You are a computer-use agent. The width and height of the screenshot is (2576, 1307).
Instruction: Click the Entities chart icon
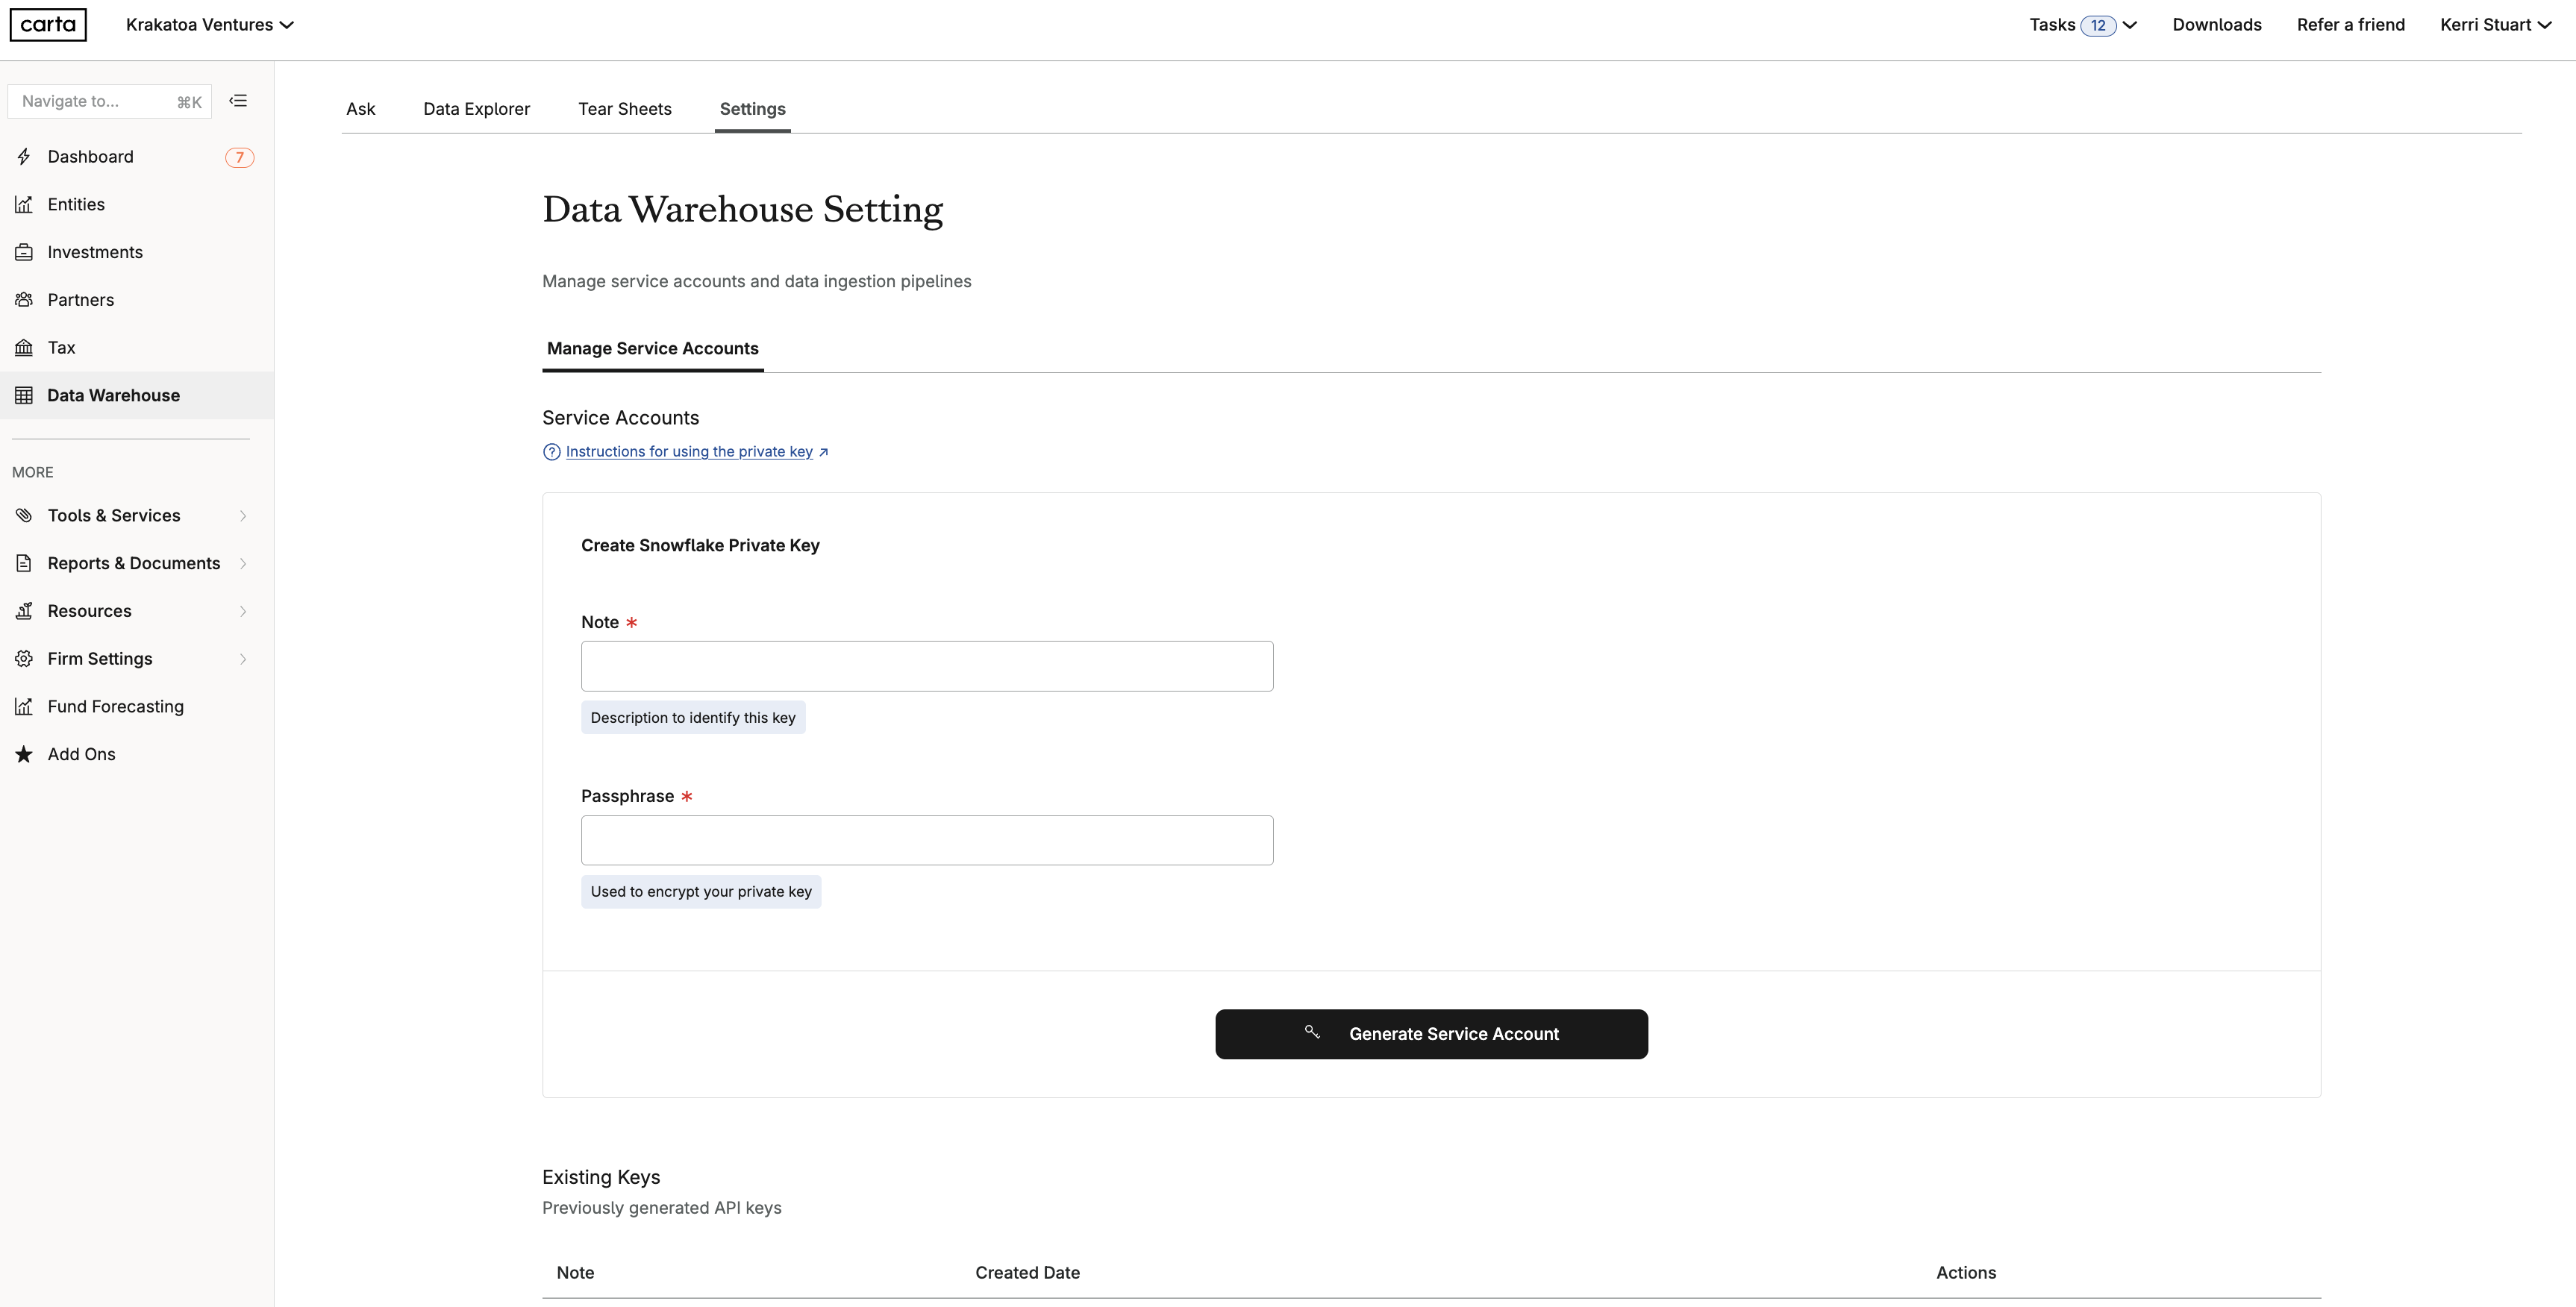(x=24, y=205)
